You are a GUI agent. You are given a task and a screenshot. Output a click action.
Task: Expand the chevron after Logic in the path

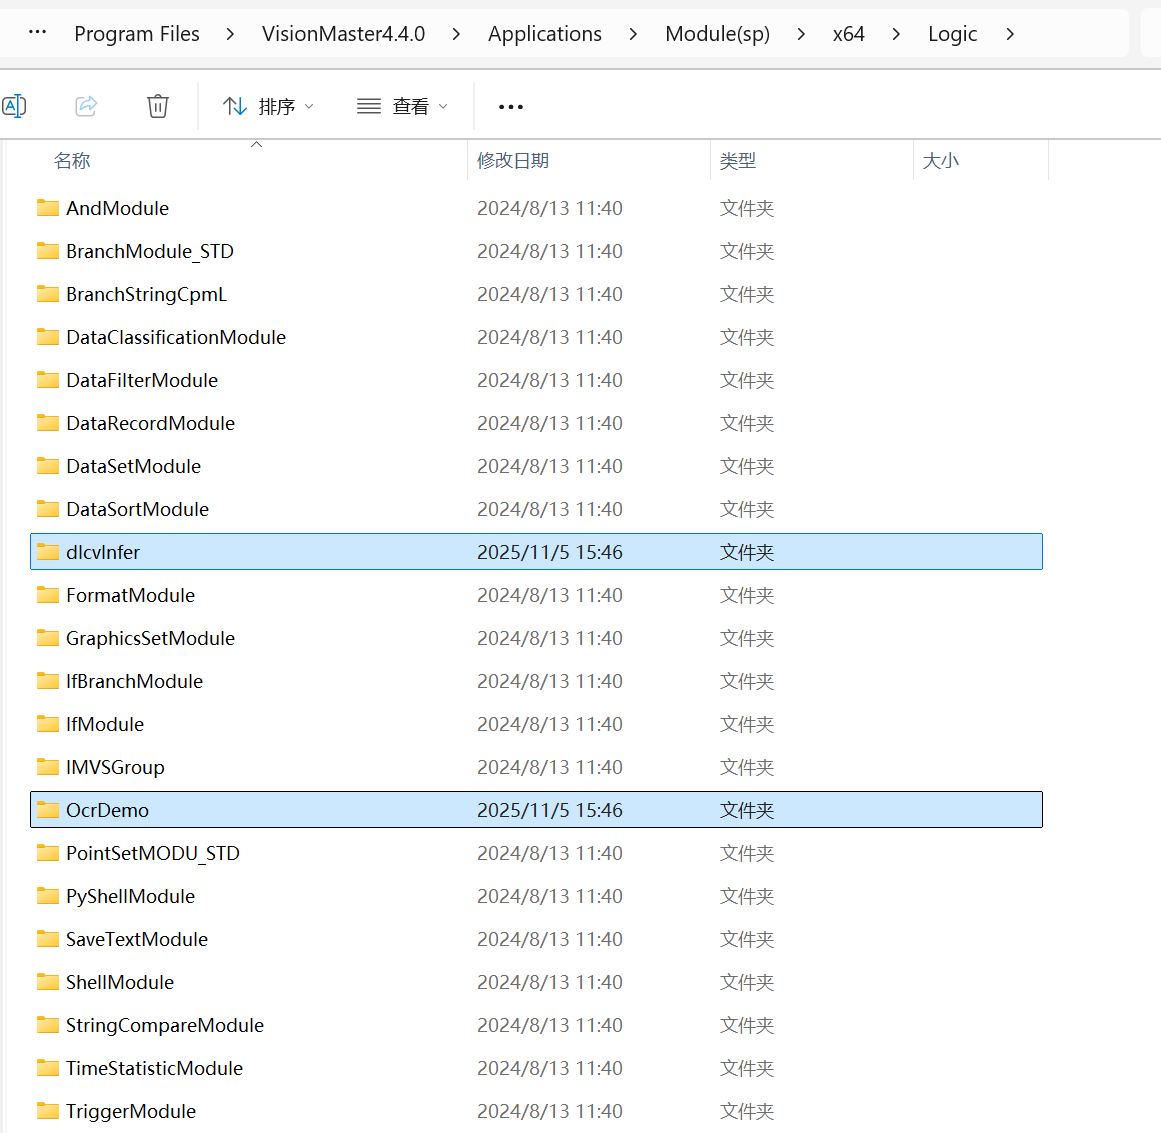(1010, 34)
